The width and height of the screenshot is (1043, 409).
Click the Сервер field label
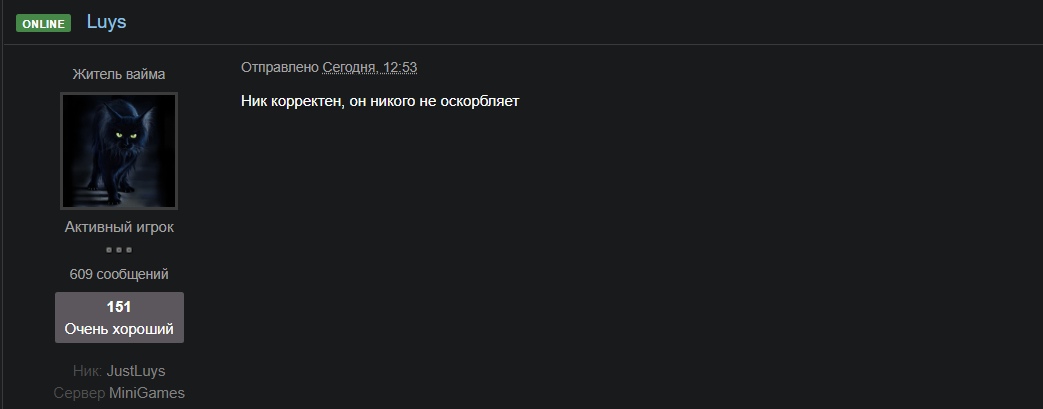79,393
